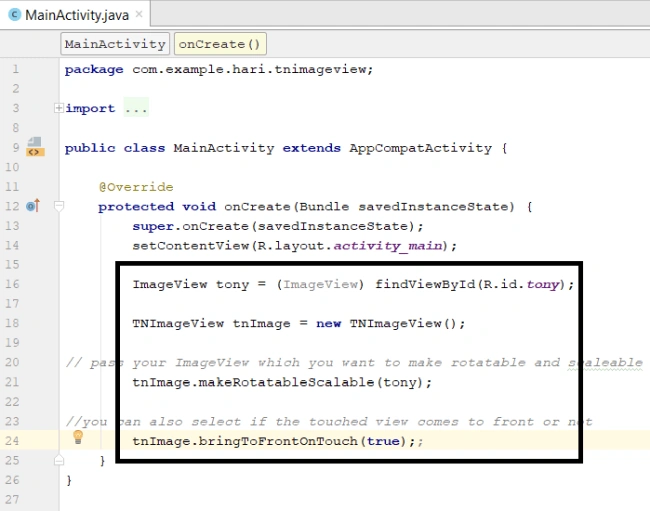Click the closing brace on line 26
Screen dimensions: 650x511
[69, 480]
